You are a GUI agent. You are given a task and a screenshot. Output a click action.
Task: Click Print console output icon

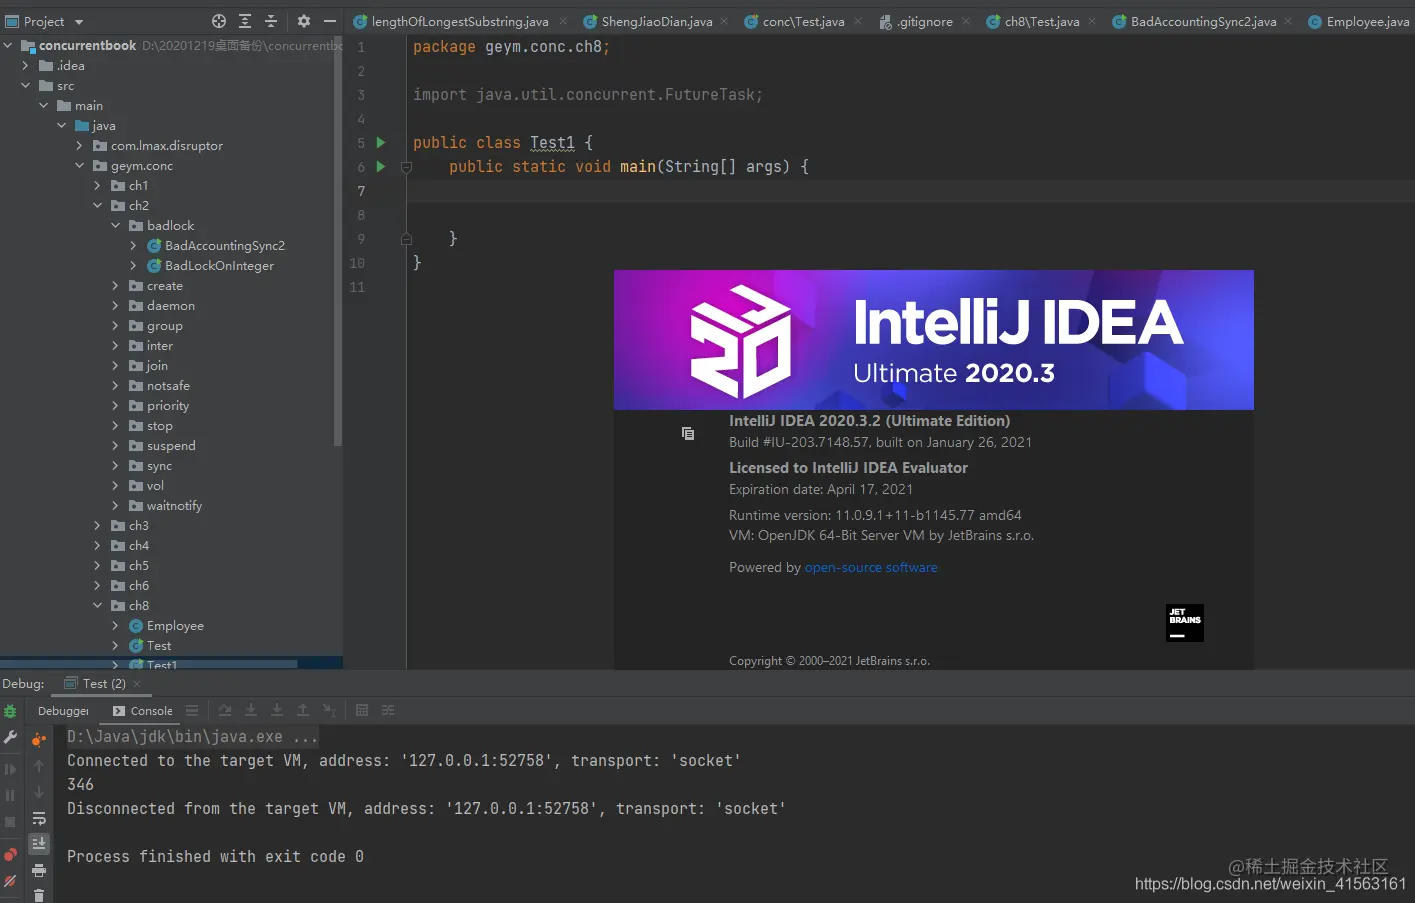39,870
